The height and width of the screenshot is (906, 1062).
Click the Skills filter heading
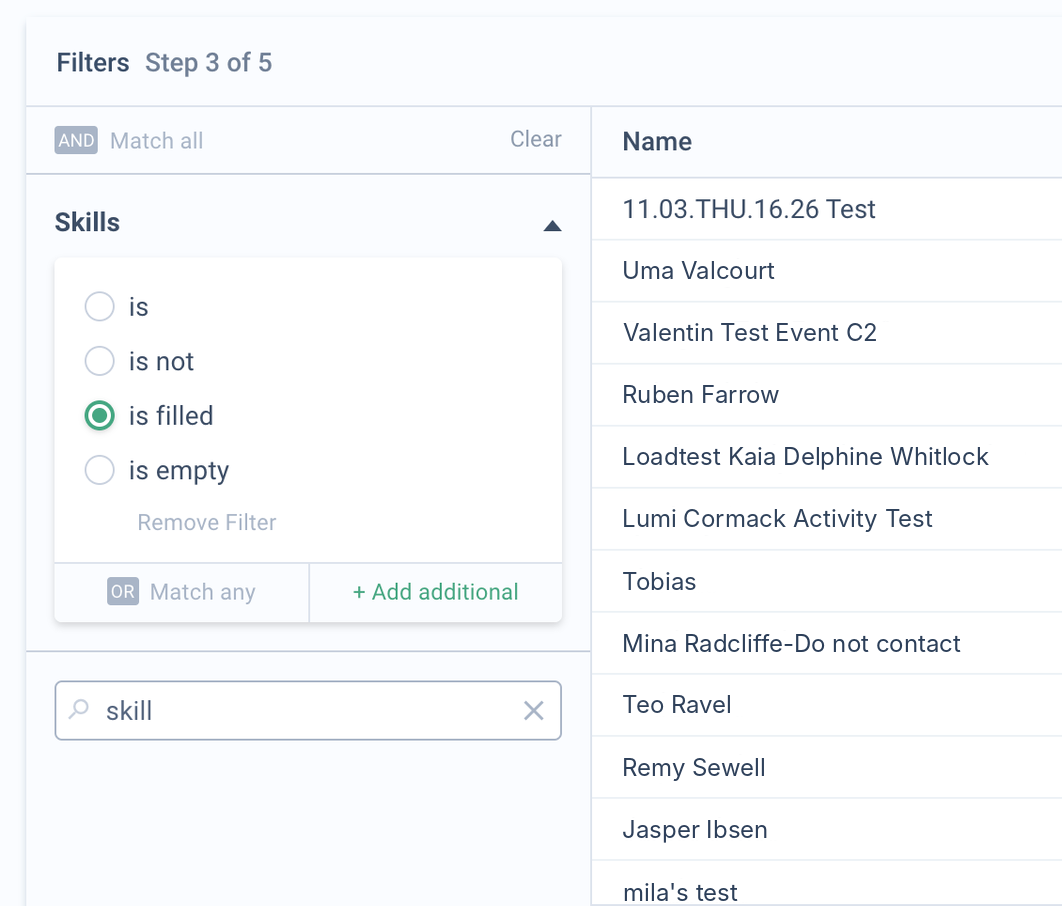[x=87, y=222]
